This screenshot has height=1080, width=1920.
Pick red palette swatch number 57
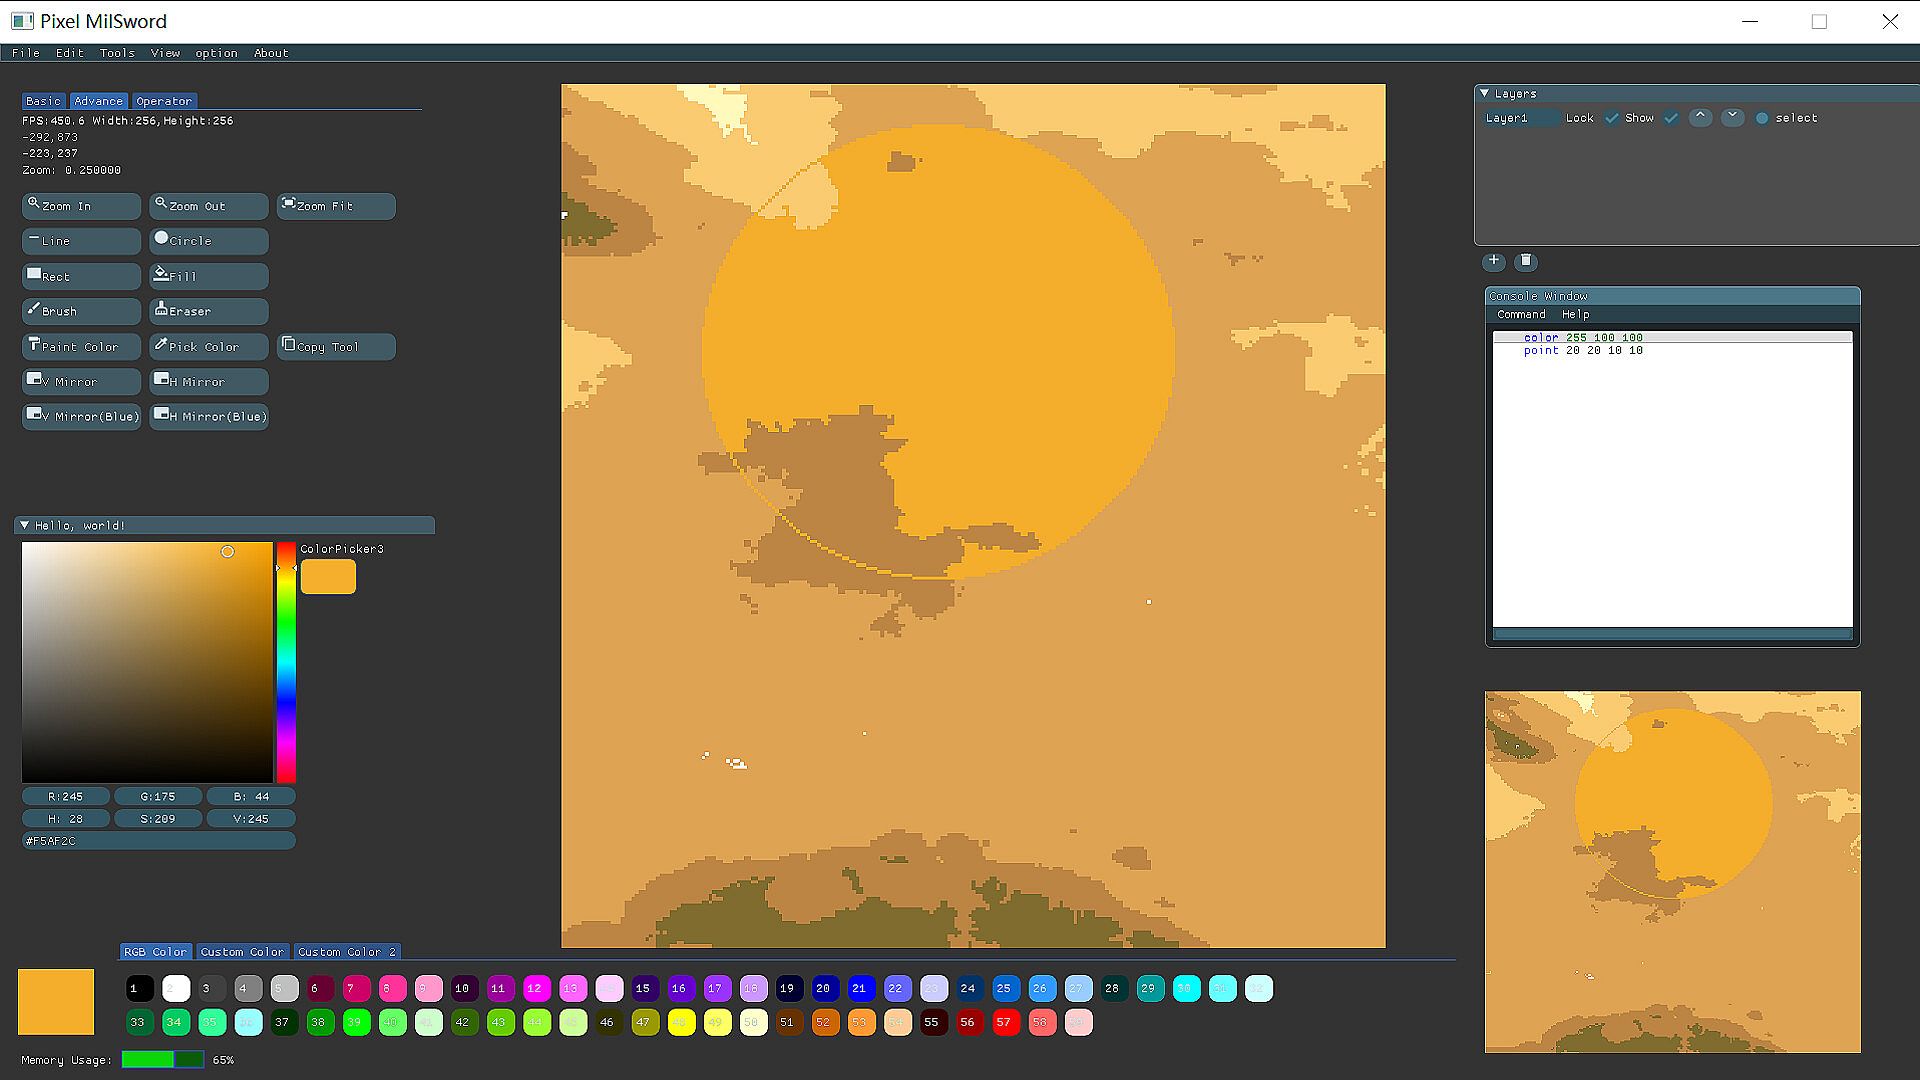(x=1004, y=1022)
